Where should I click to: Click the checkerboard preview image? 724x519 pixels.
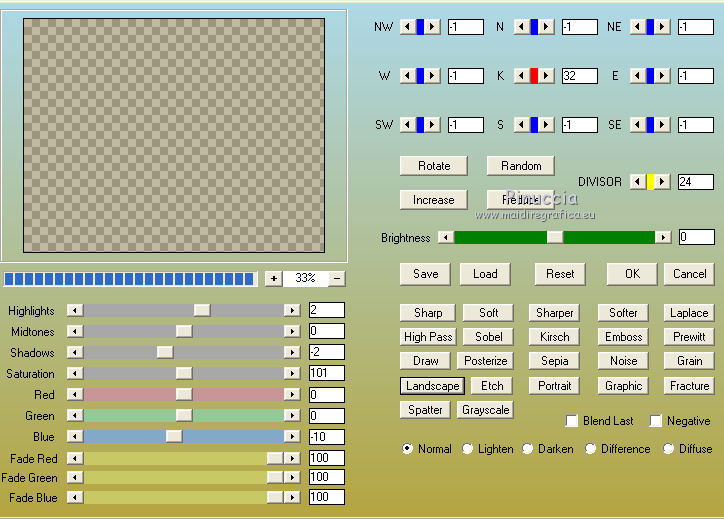[174, 135]
